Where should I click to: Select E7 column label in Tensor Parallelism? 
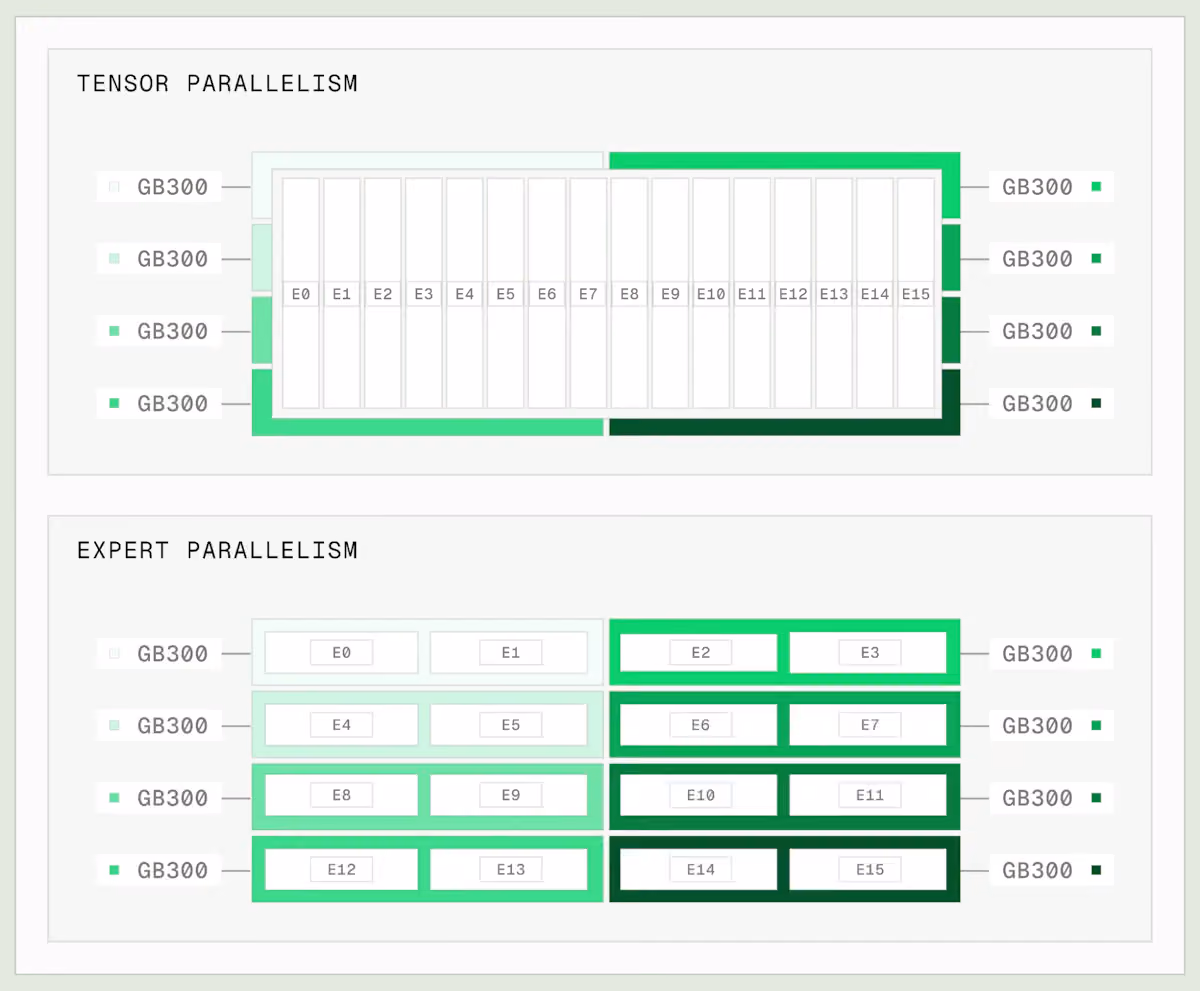click(x=588, y=294)
